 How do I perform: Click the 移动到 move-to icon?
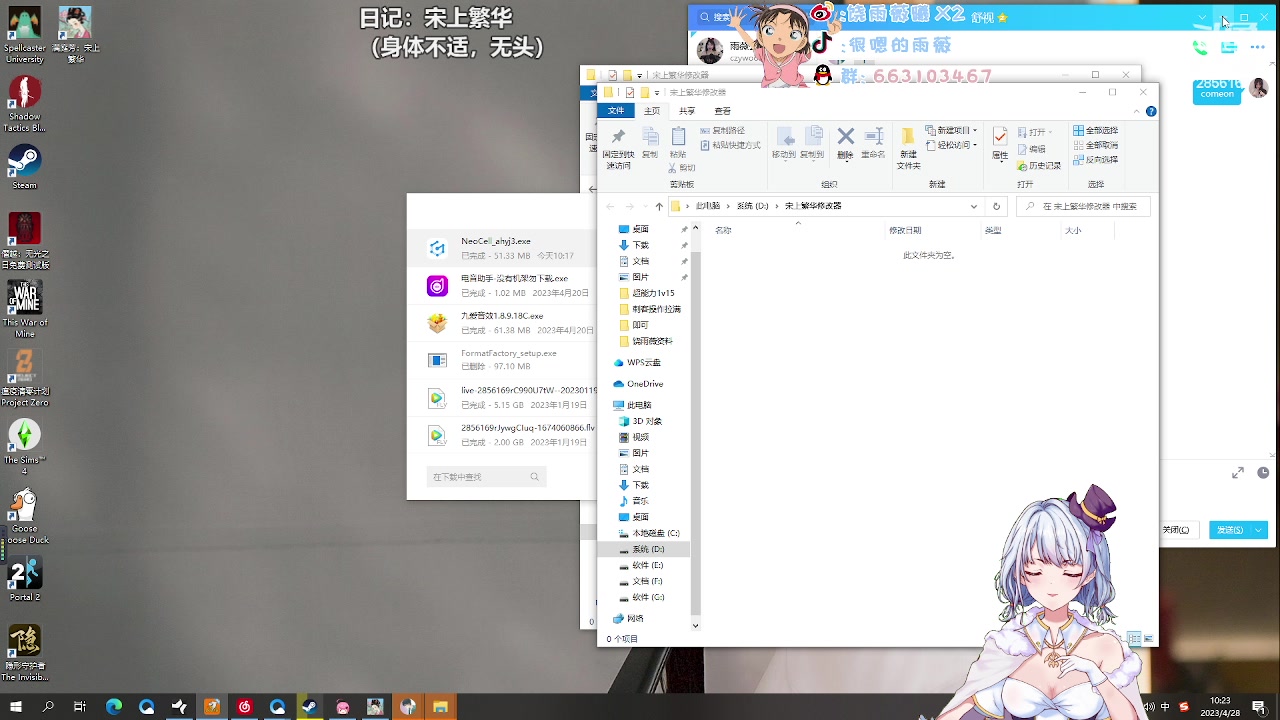tap(784, 142)
